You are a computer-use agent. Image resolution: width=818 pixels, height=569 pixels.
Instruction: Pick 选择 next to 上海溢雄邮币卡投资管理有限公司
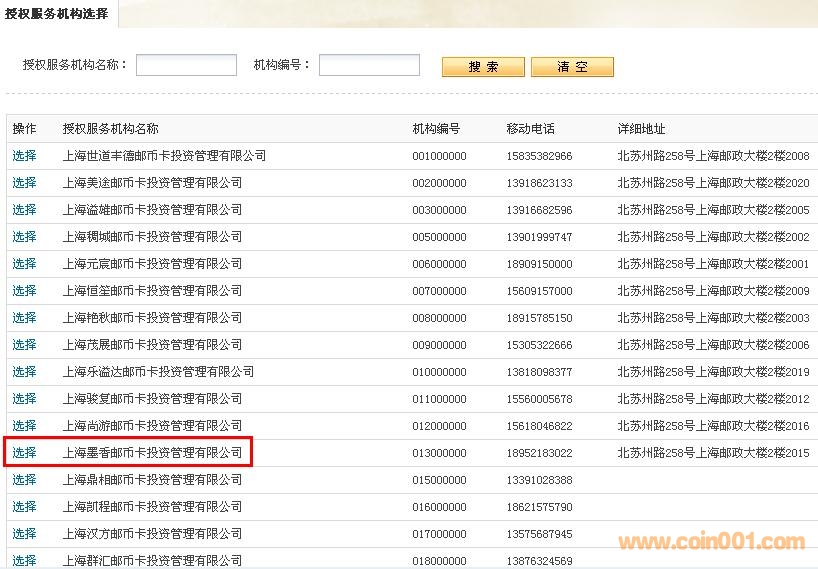[24, 210]
